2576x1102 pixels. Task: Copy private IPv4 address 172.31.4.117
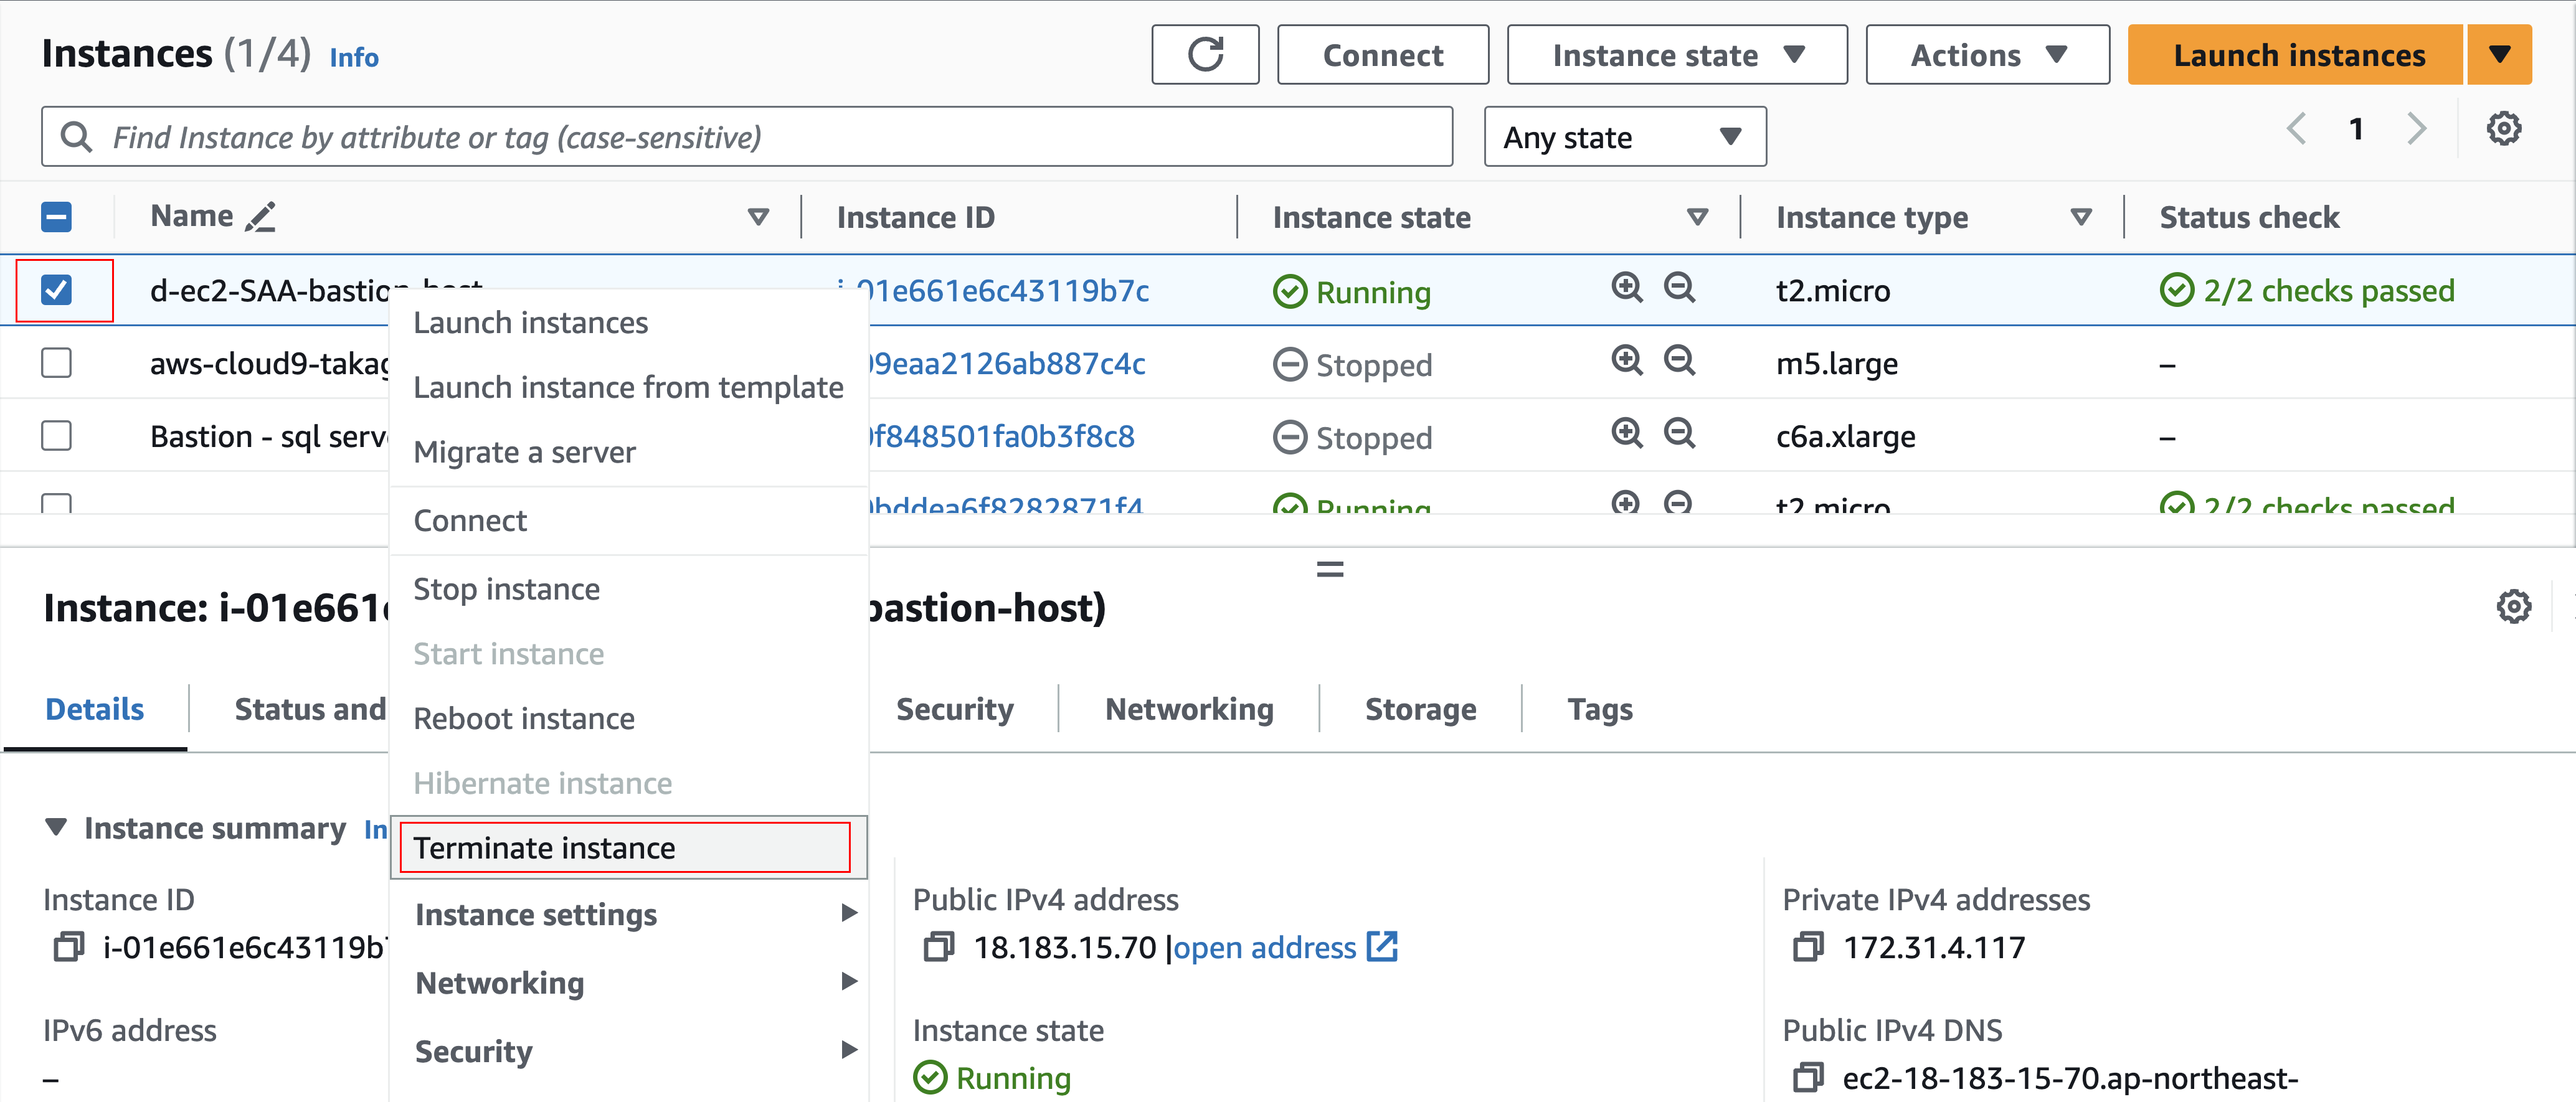[x=1807, y=946]
